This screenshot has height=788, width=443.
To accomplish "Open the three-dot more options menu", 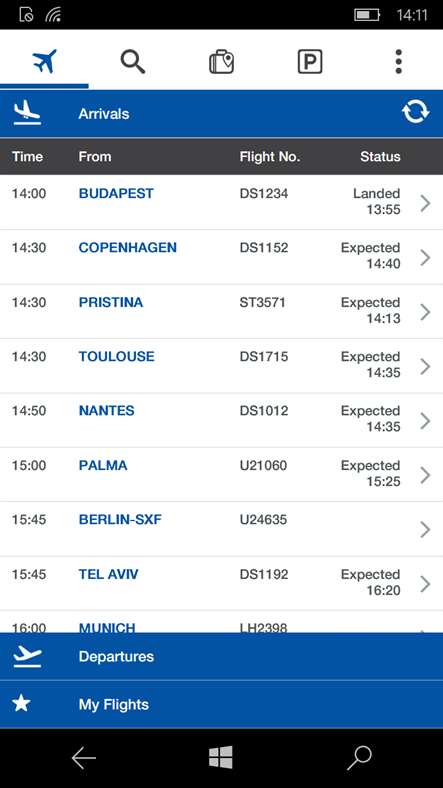I will pyautogui.click(x=398, y=61).
